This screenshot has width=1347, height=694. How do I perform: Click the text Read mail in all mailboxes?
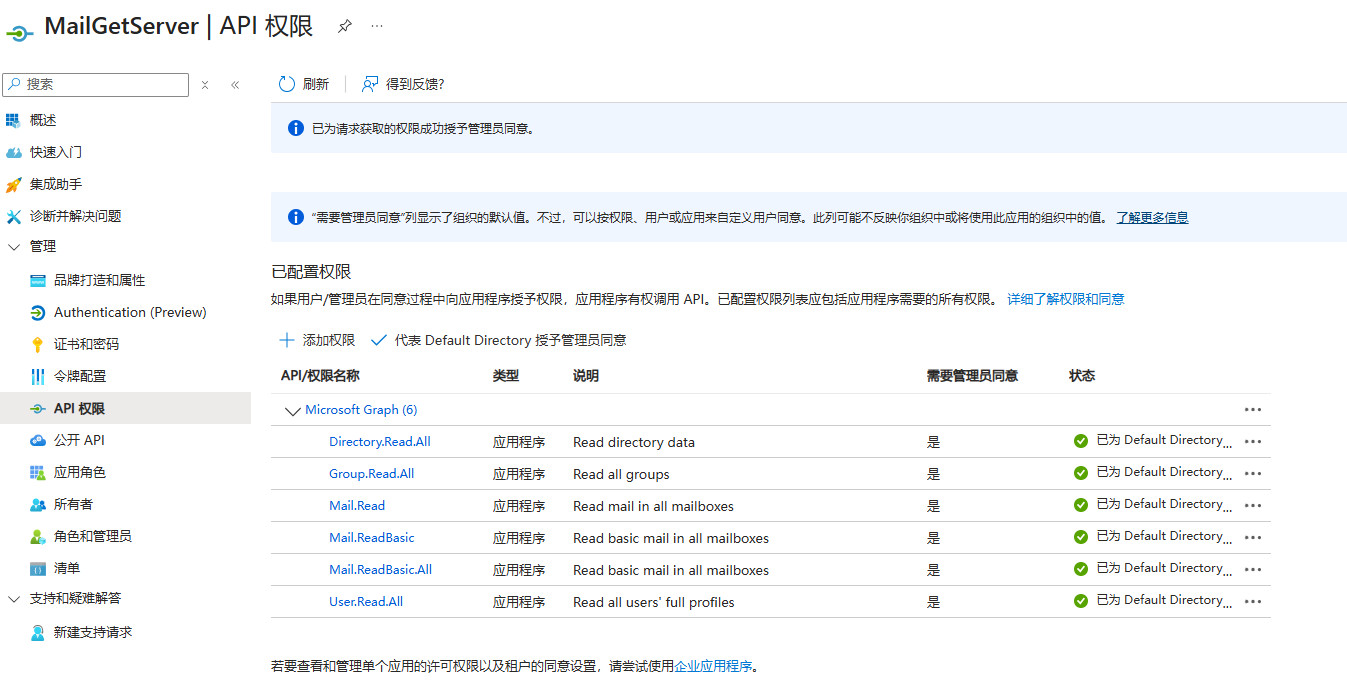pos(653,506)
